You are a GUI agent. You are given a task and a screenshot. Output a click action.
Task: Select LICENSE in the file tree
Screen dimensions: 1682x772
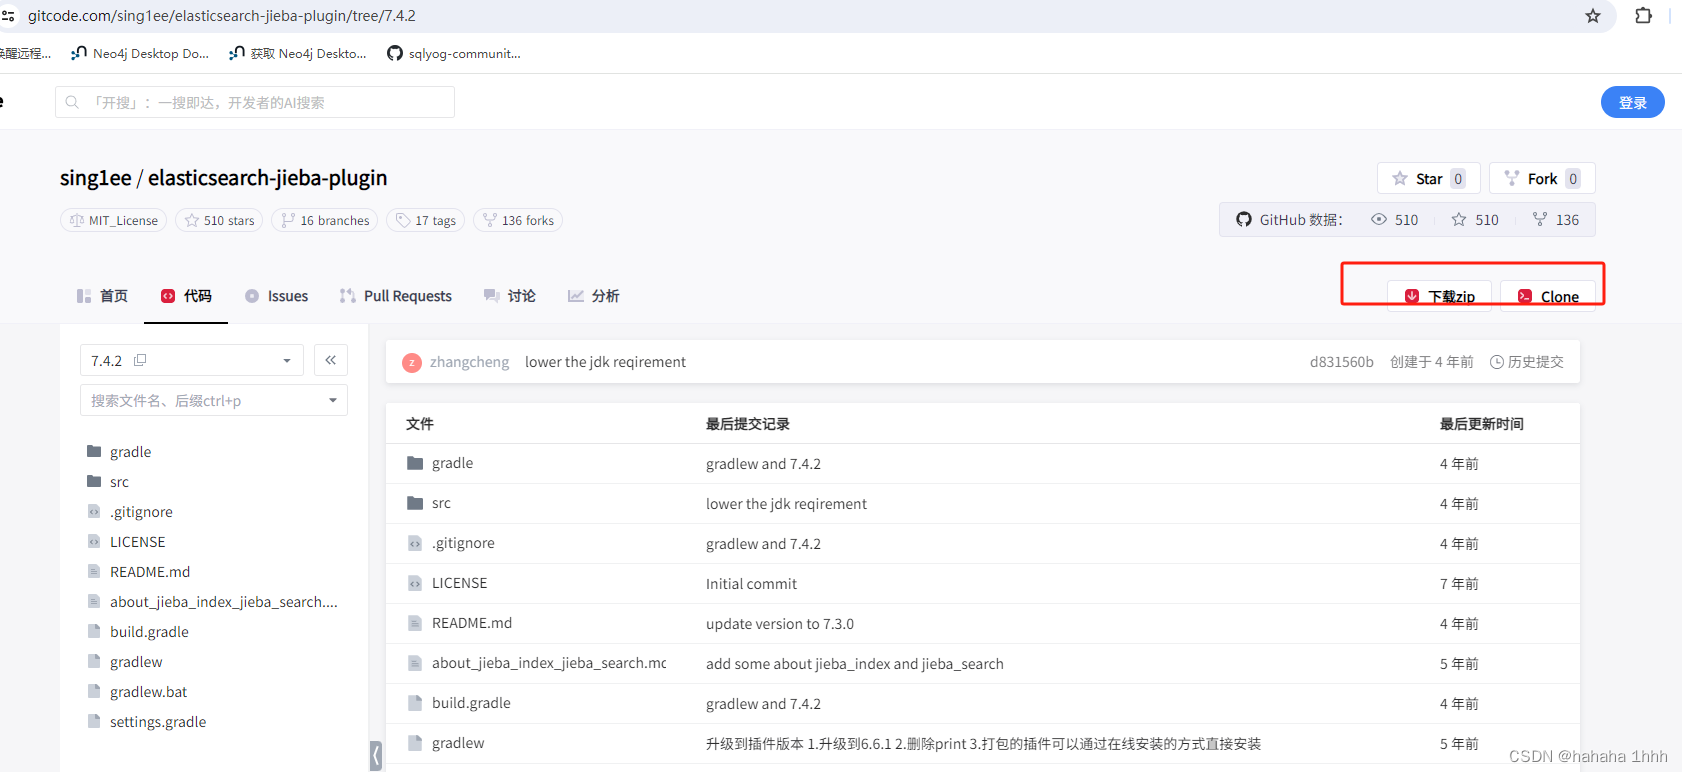coord(126,542)
